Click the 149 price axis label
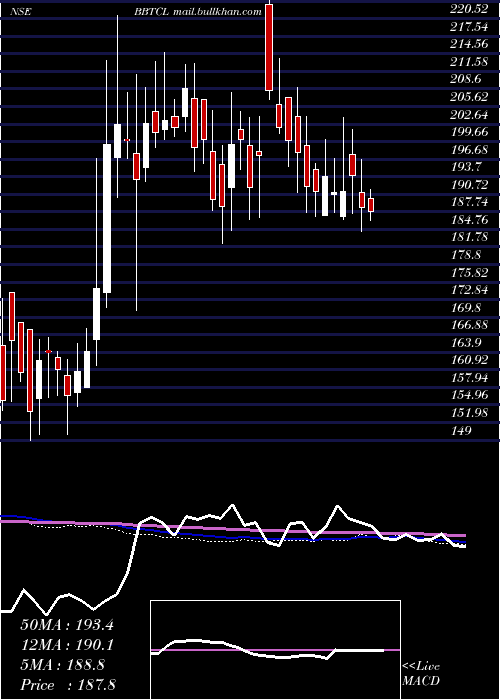 click(461, 430)
